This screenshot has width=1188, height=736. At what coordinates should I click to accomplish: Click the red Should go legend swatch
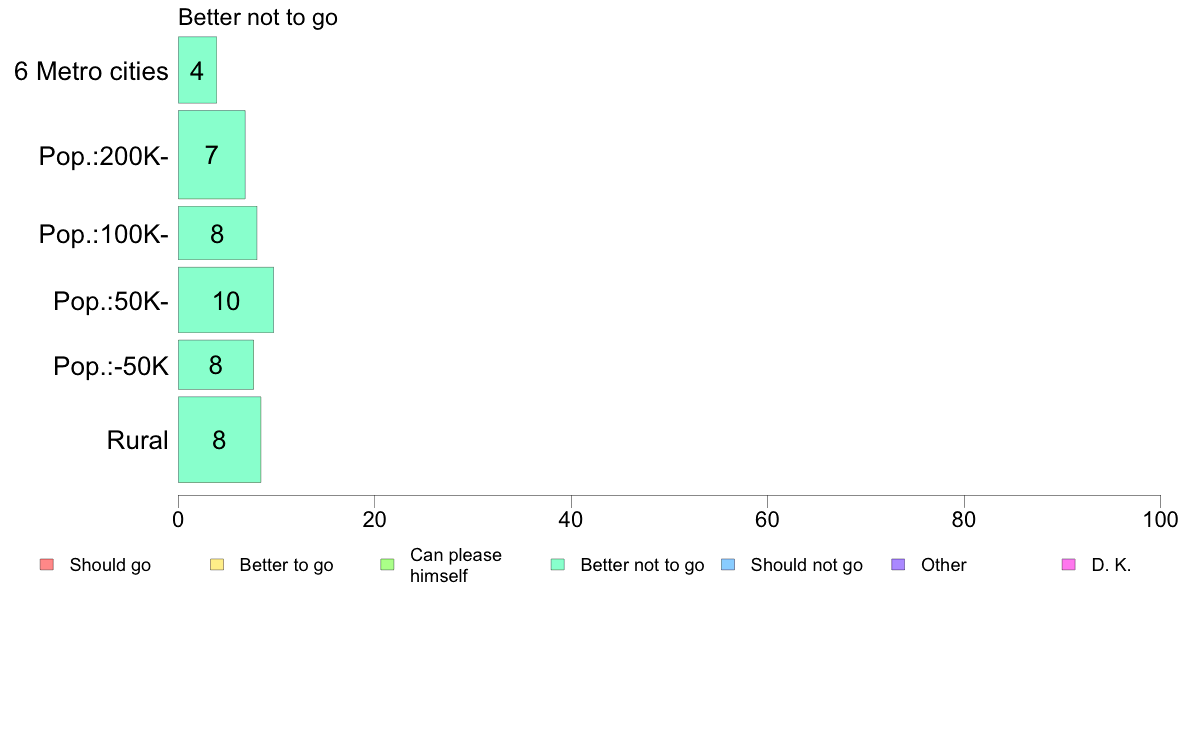tap(47, 565)
